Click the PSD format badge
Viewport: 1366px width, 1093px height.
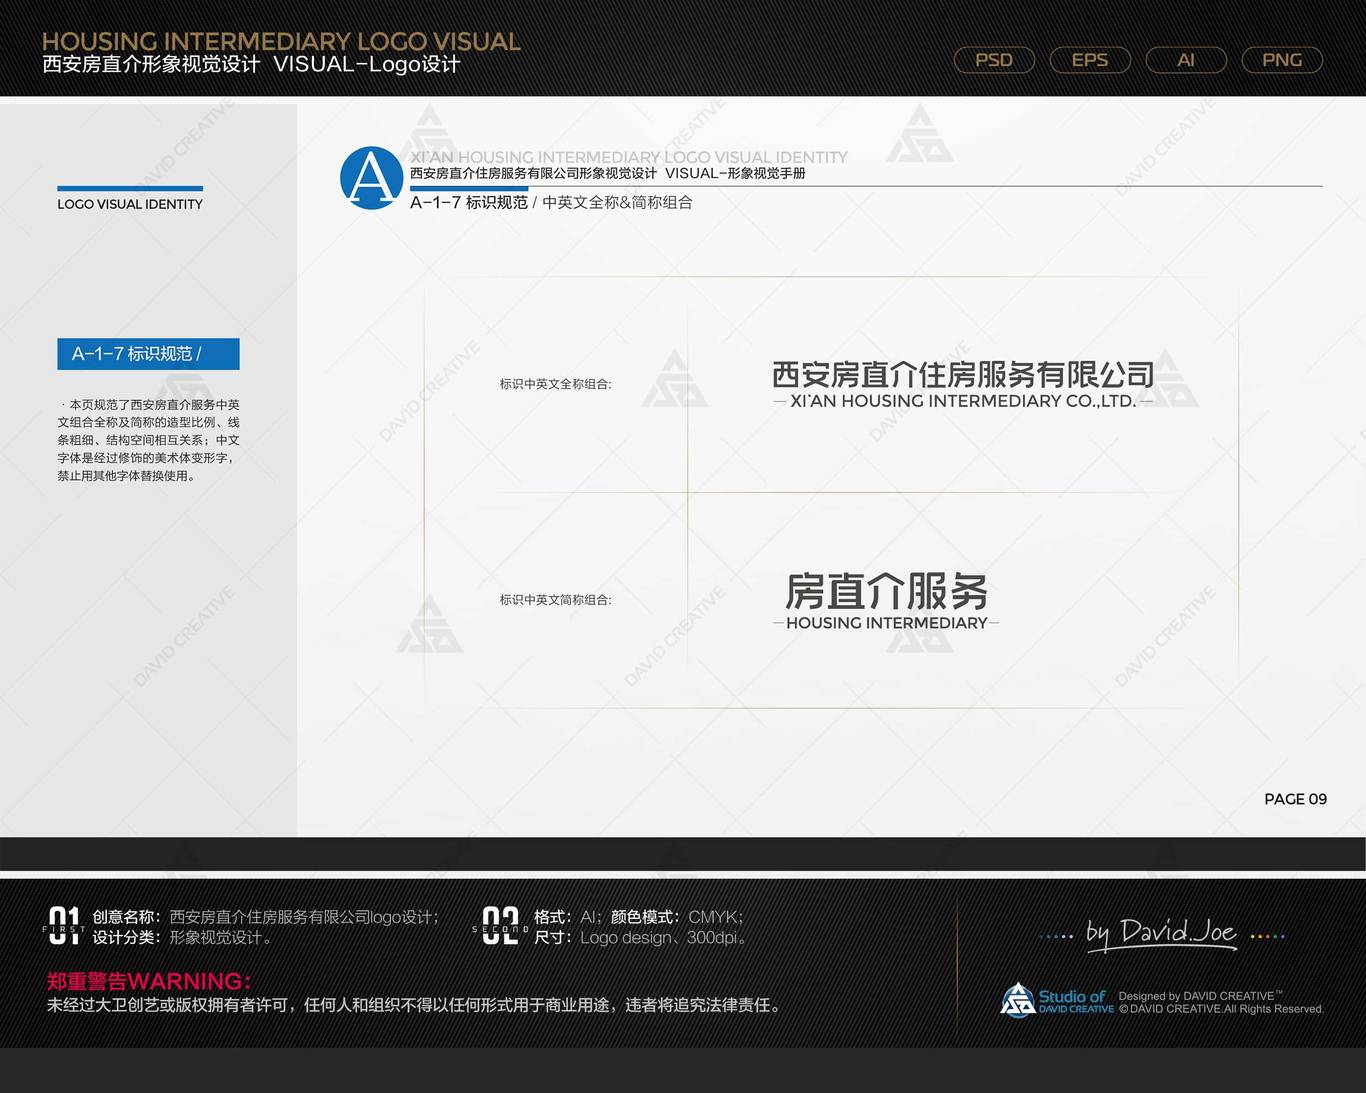pos(994,60)
